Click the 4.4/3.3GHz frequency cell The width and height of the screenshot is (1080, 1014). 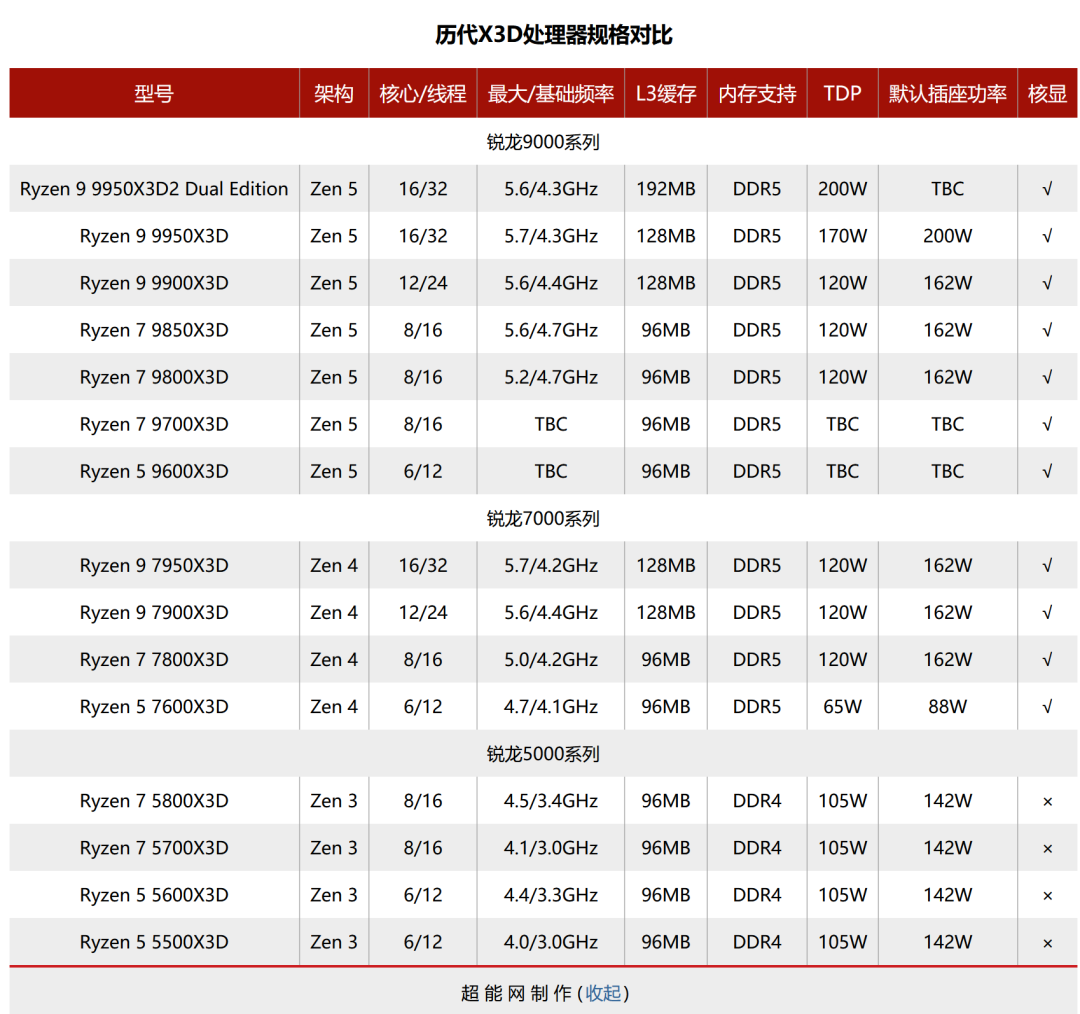click(551, 896)
